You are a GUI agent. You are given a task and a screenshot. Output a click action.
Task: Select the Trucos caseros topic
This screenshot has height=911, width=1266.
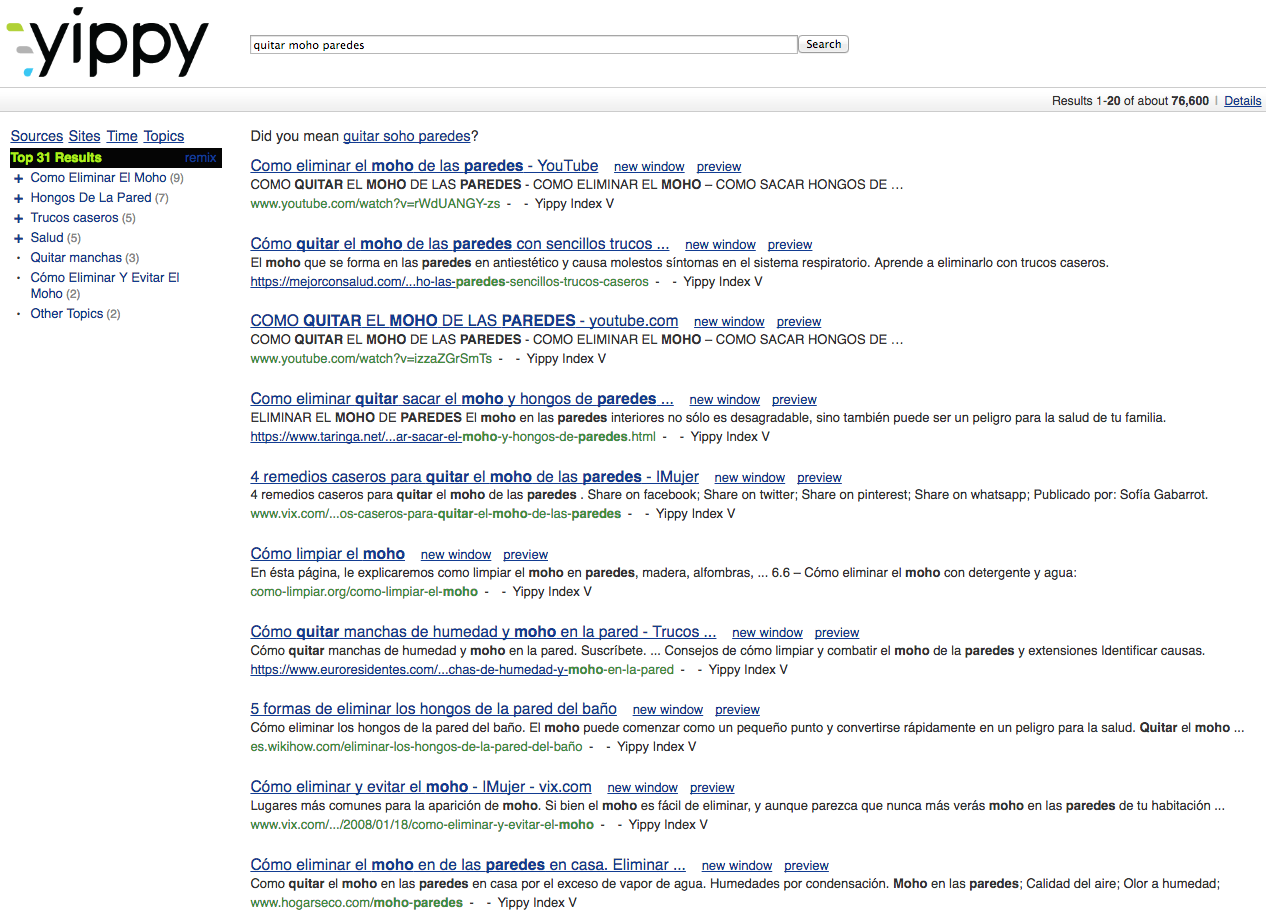coord(74,218)
